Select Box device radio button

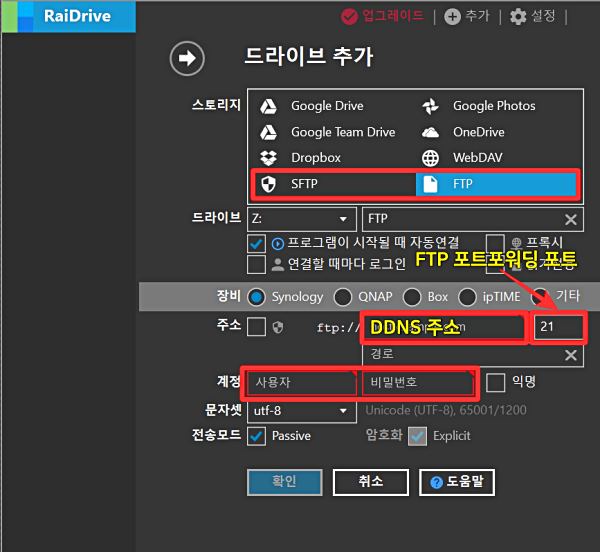pyautogui.click(x=412, y=297)
